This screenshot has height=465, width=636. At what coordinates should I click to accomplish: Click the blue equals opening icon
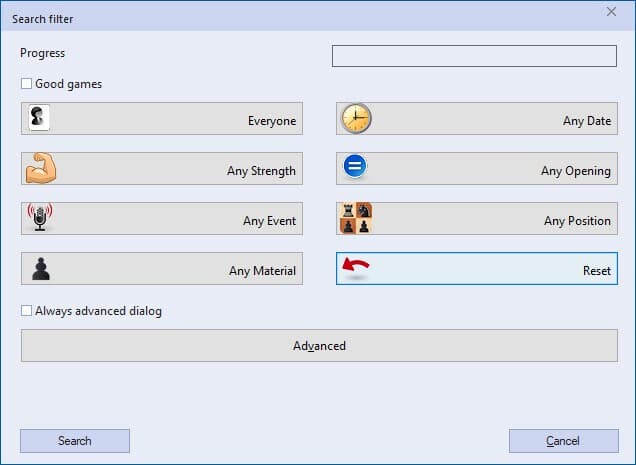355,168
